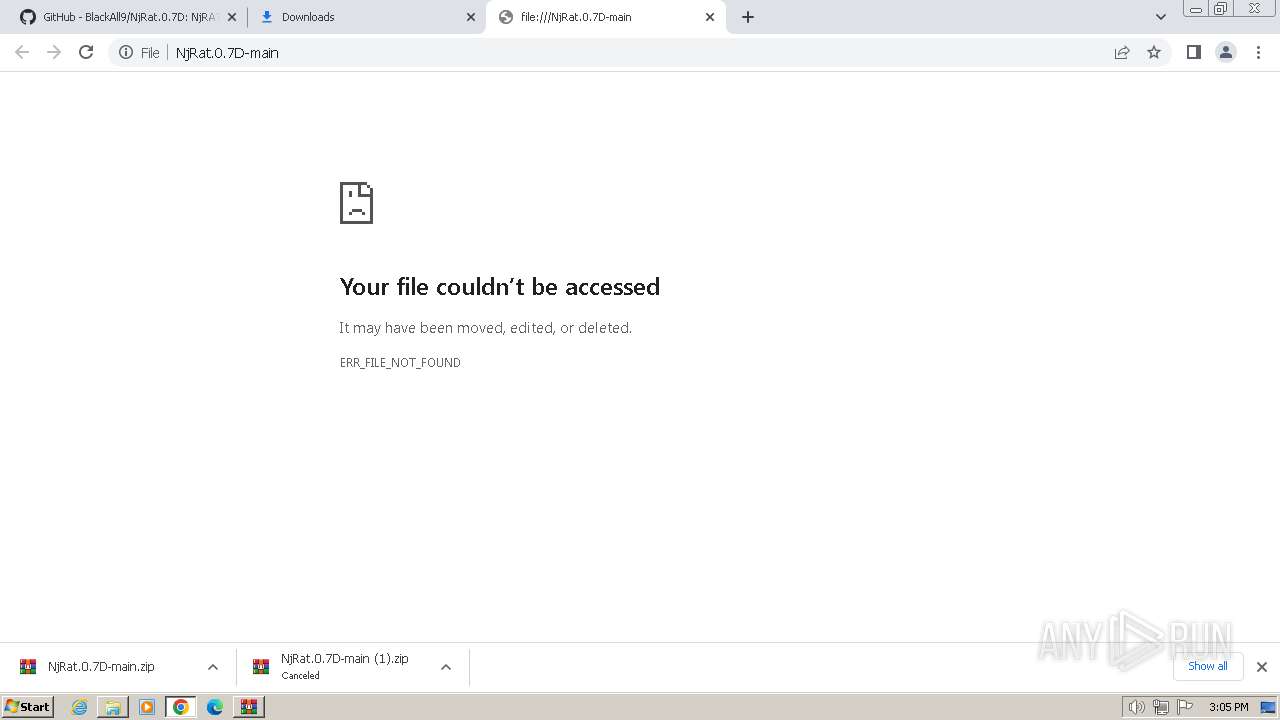
Task: Close the downloads shelf
Action: 1261,667
